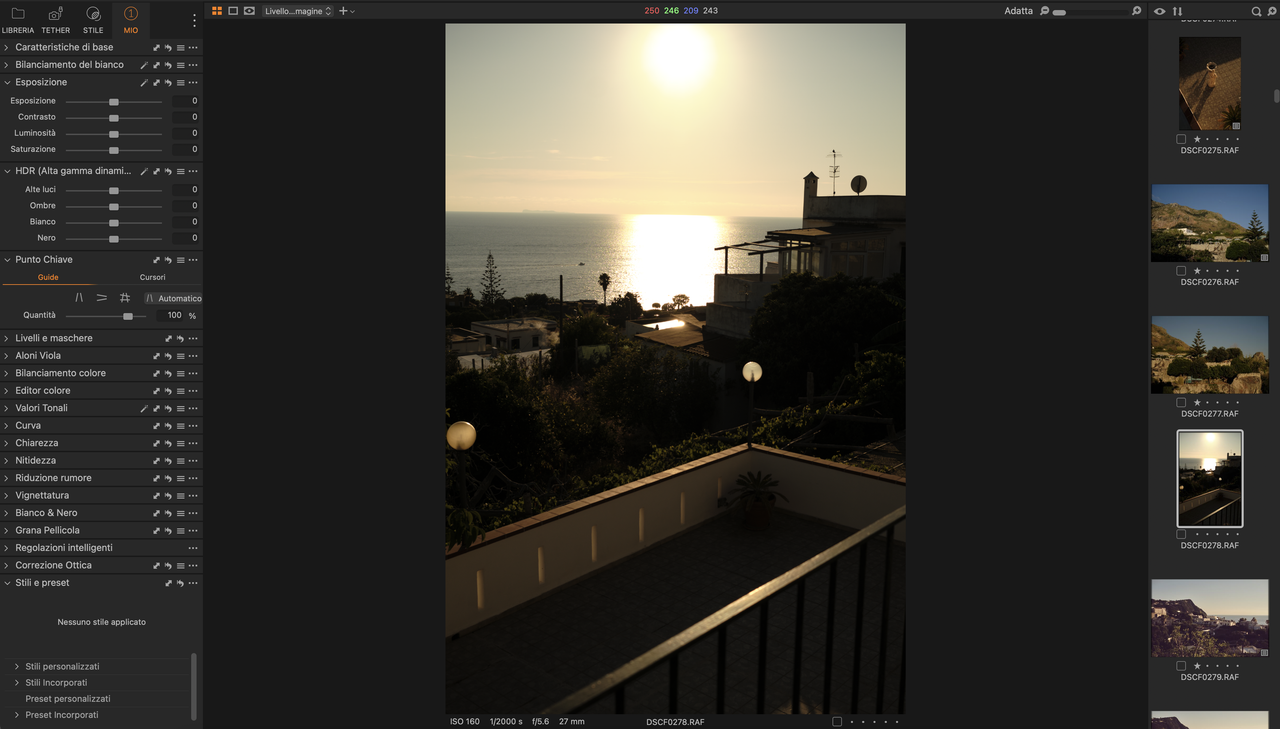This screenshot has width=1280, height=729.
Task: Open presets list icon on Nitidezza
Action: point(180,461)
